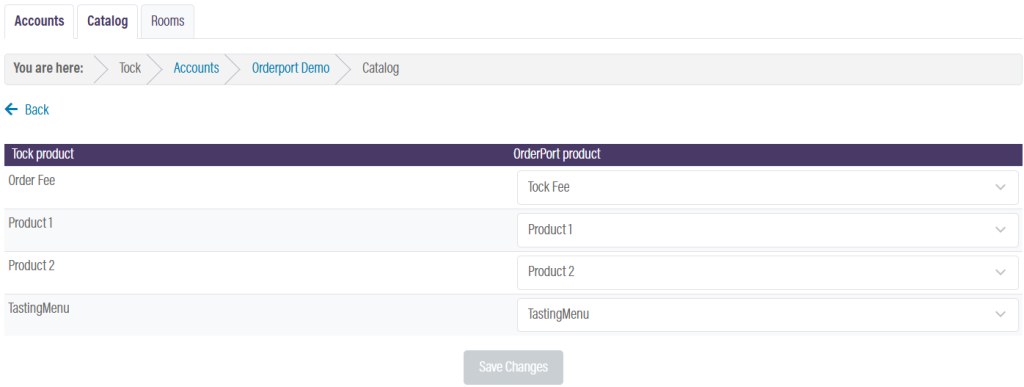This screenshot has height=387, width=1024.
Task: Open Accounts breadcrumb link
Action: click(196, 68)
